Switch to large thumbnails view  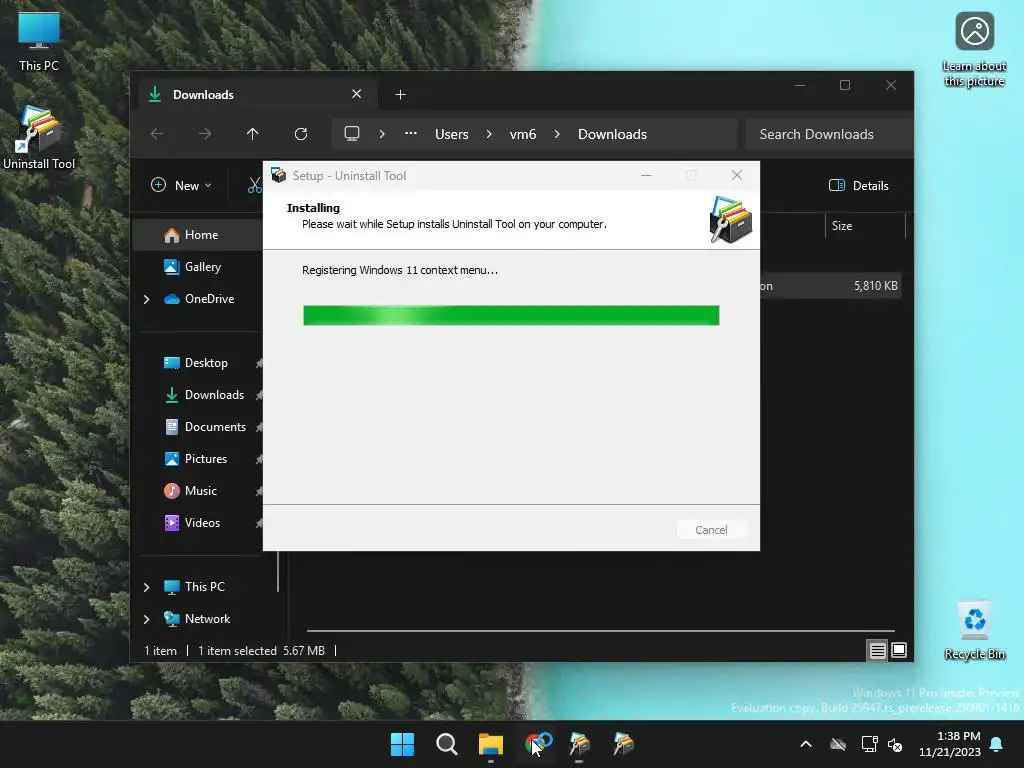pyautogui.click(x=899, y=650)
